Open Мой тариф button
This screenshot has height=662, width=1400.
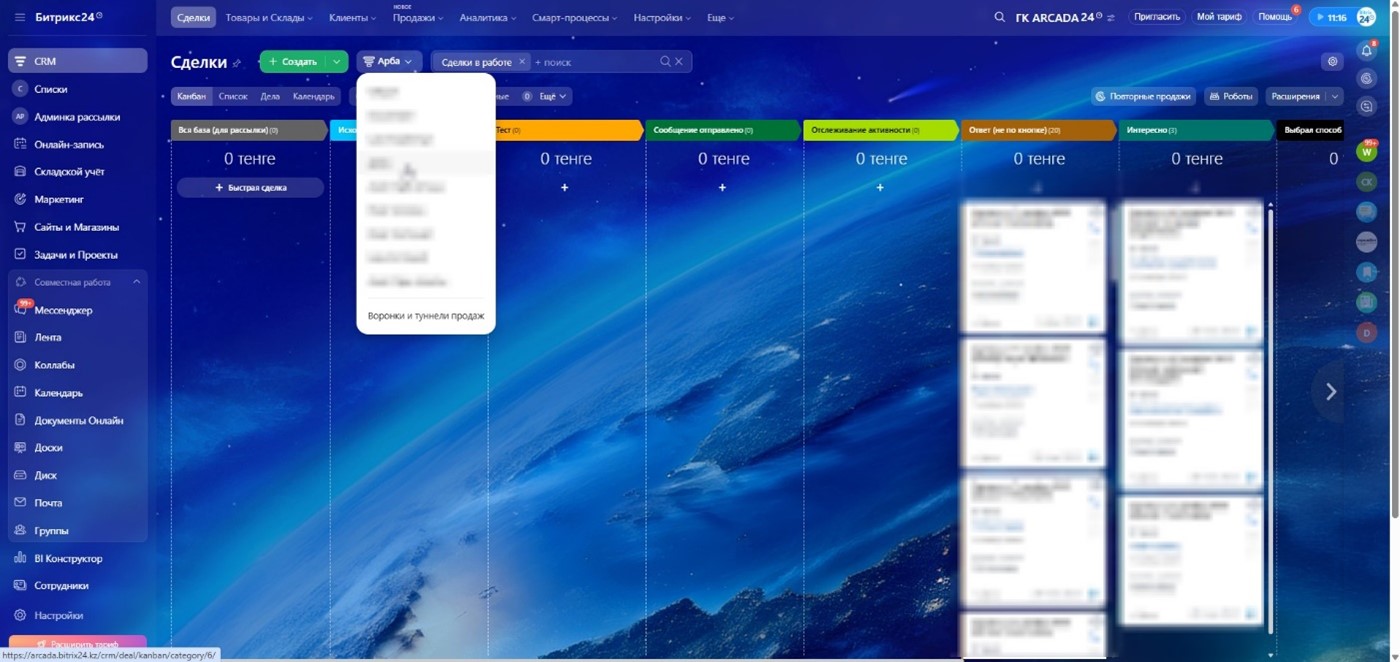point(1219,17)
